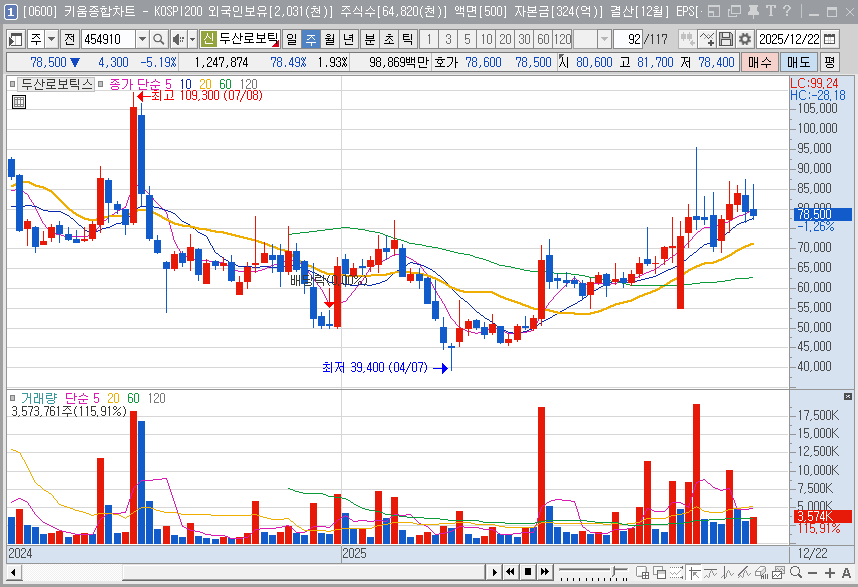This screenshot has height=587, width=858.
Task: Select the 월 monthly period
Action: click(329, 39)
